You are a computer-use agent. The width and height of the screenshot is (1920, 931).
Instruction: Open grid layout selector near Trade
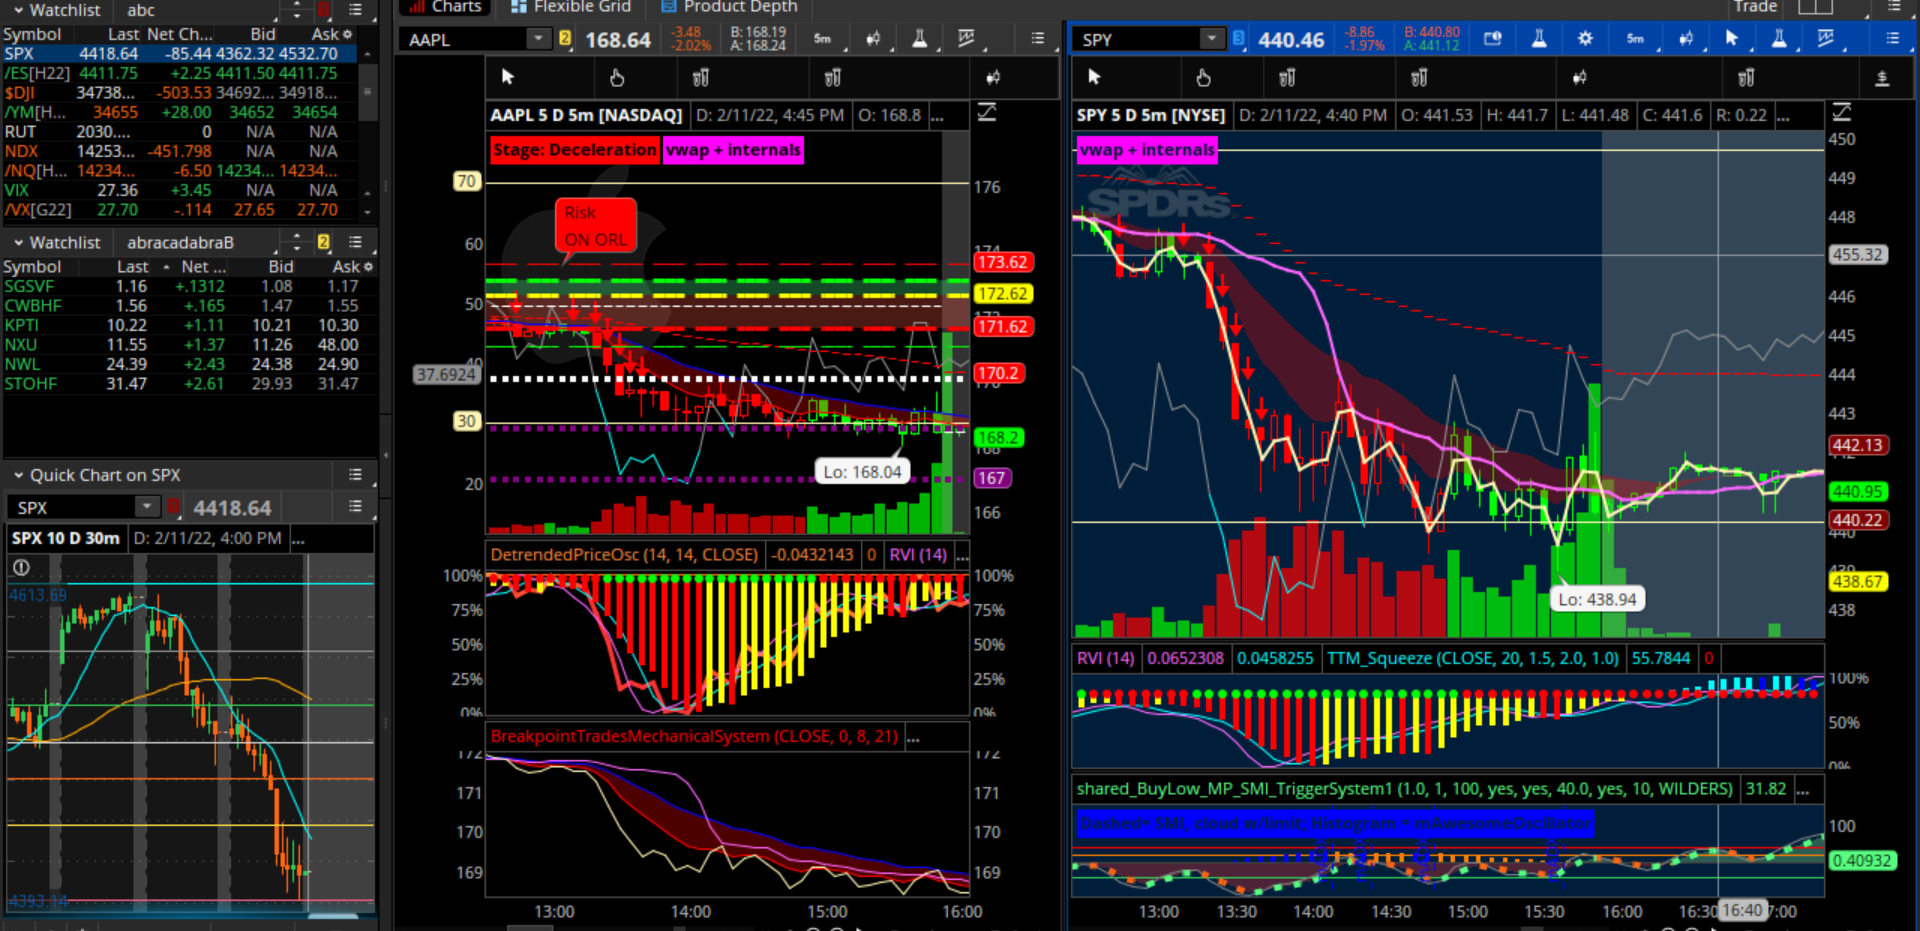click(x=1815, y=7)
